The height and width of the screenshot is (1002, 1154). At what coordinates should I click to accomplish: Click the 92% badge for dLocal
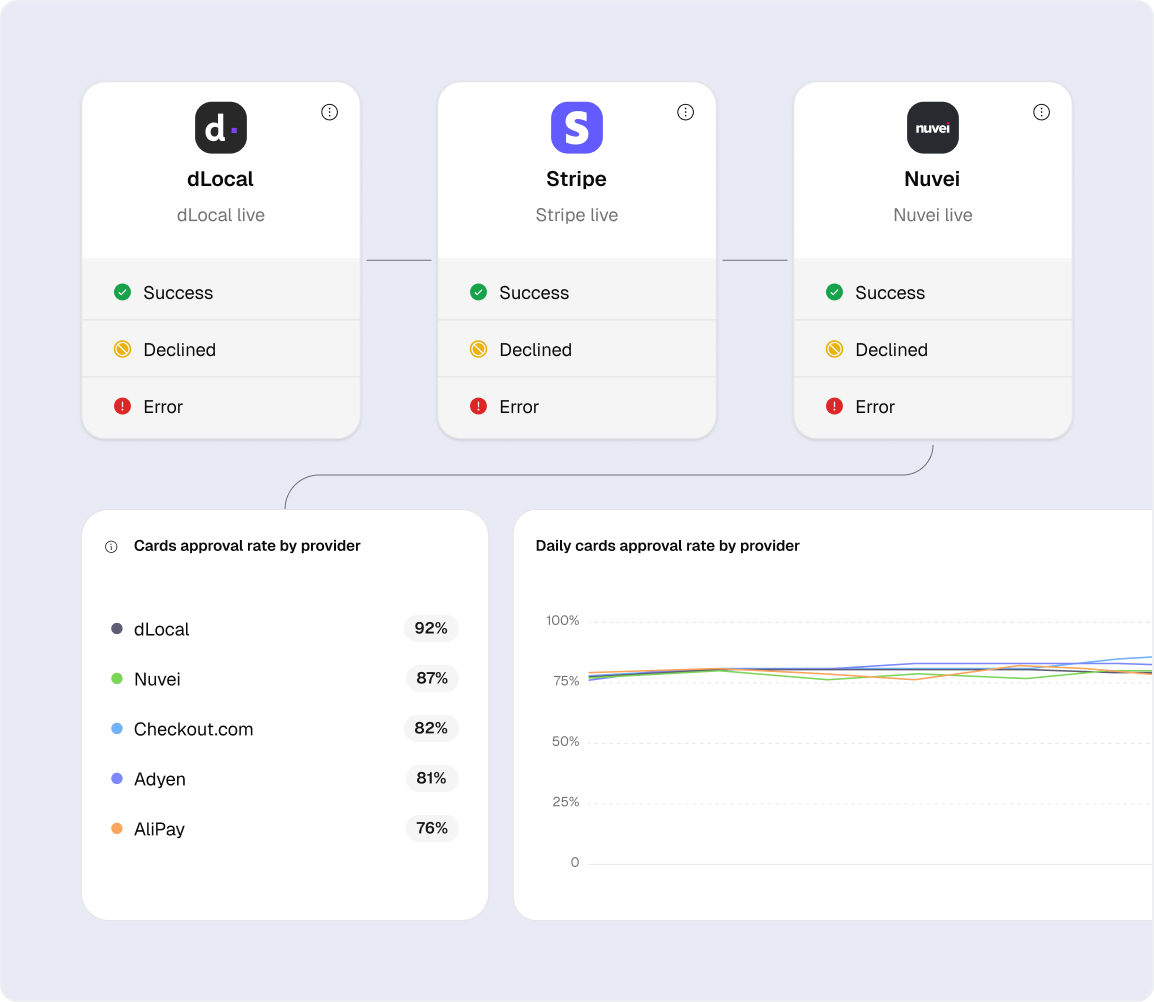click(431, 628)
